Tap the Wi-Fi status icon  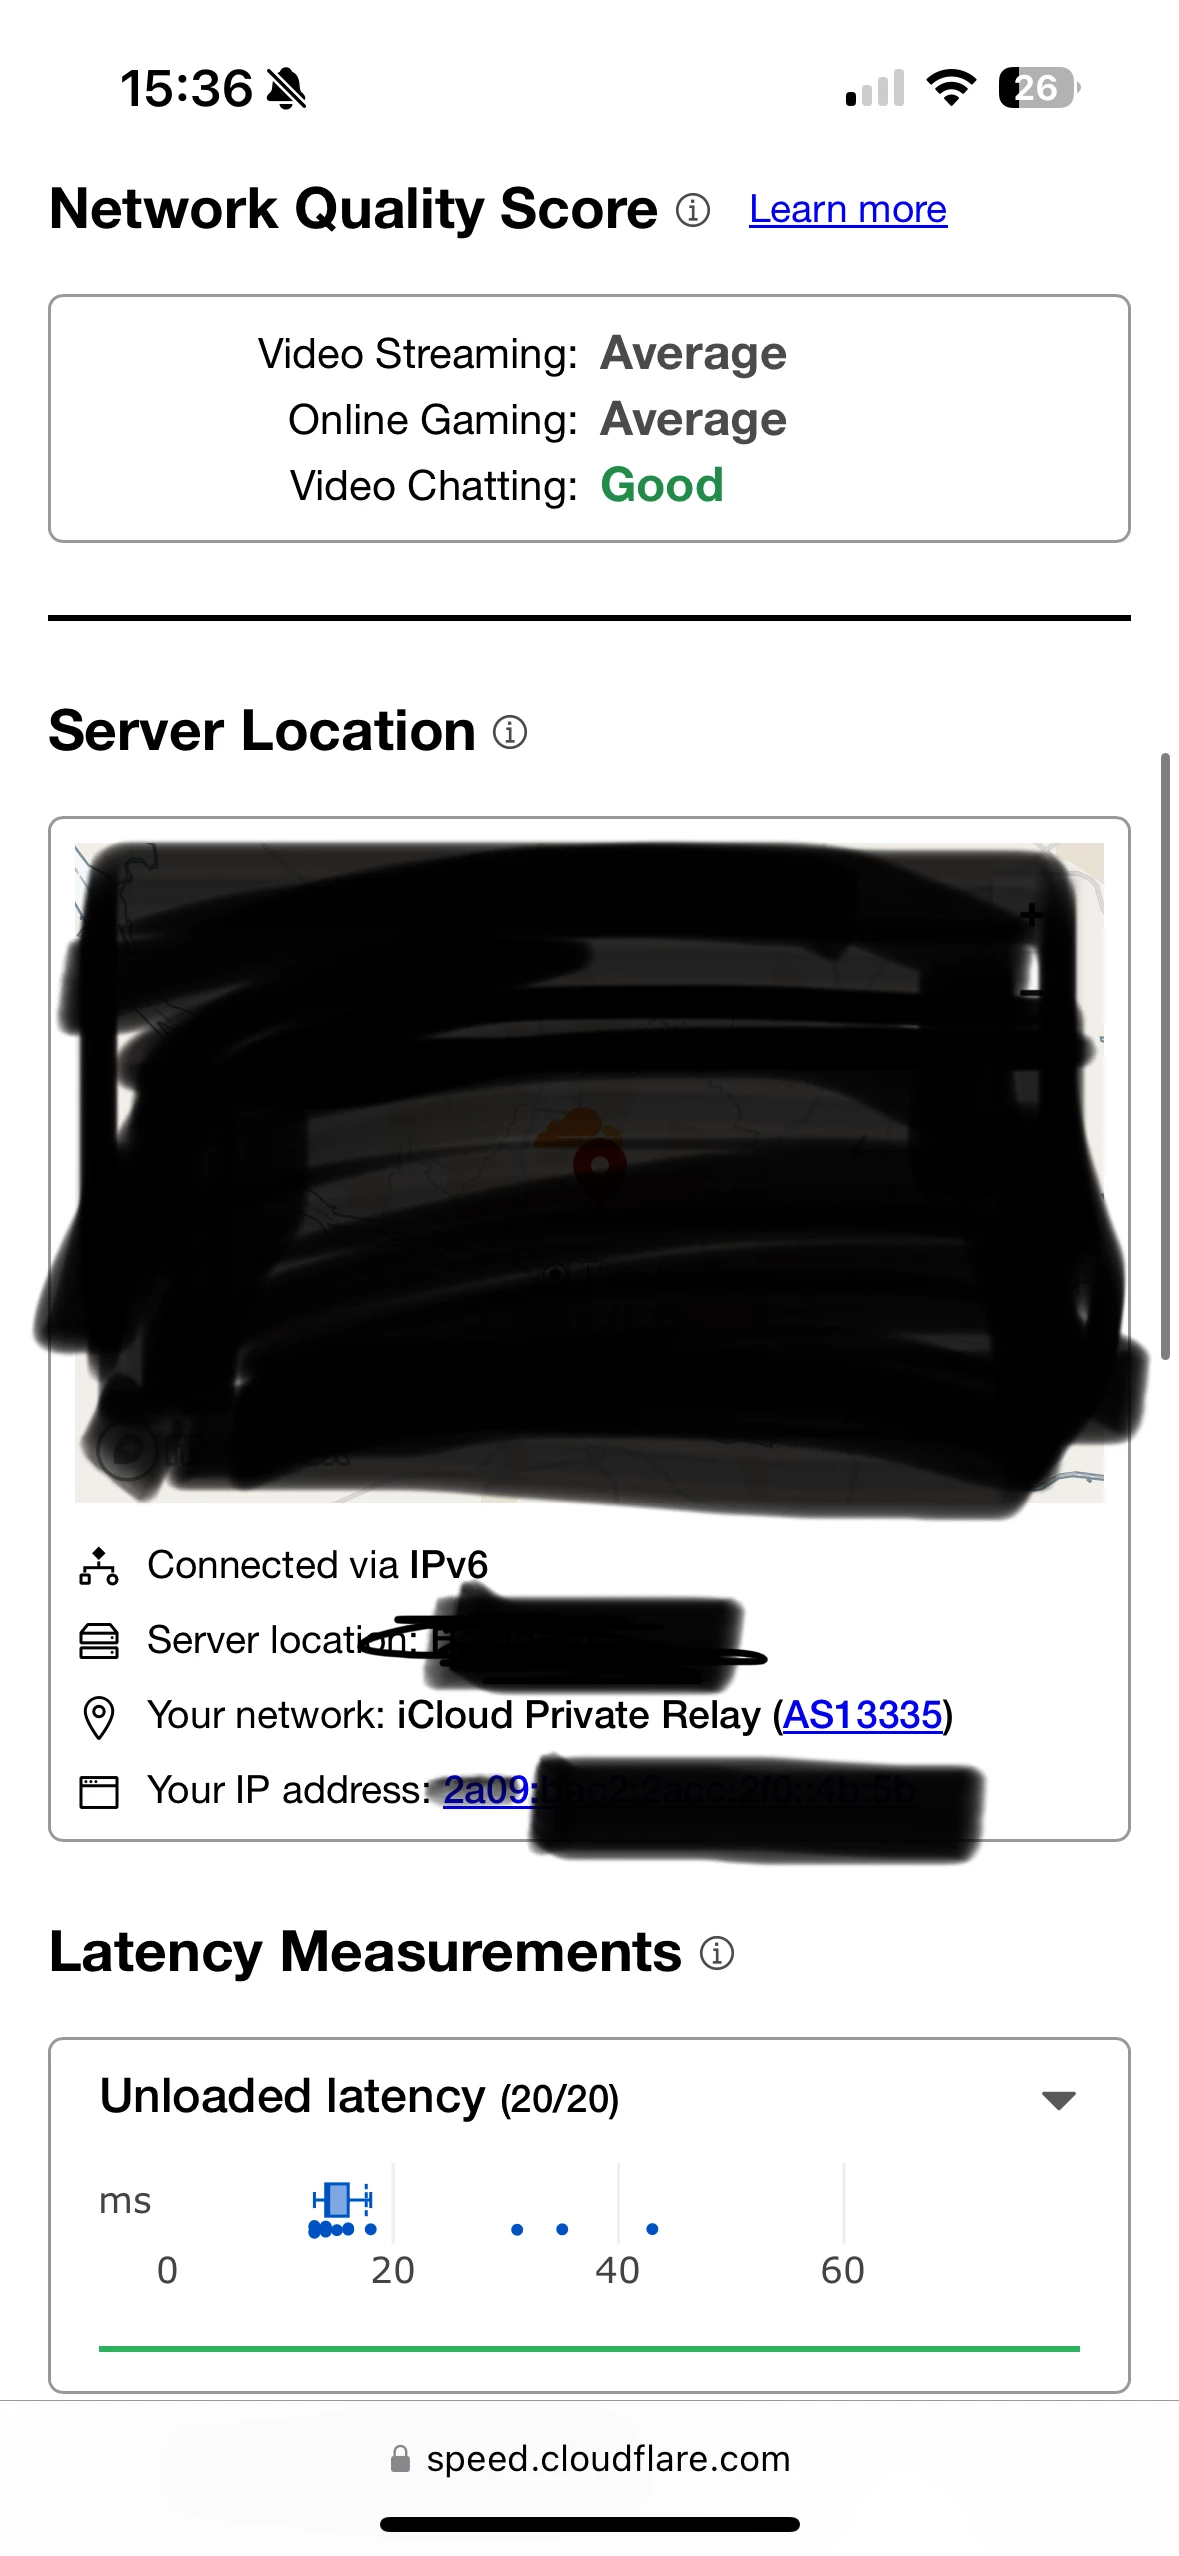(x=951, y=88)
